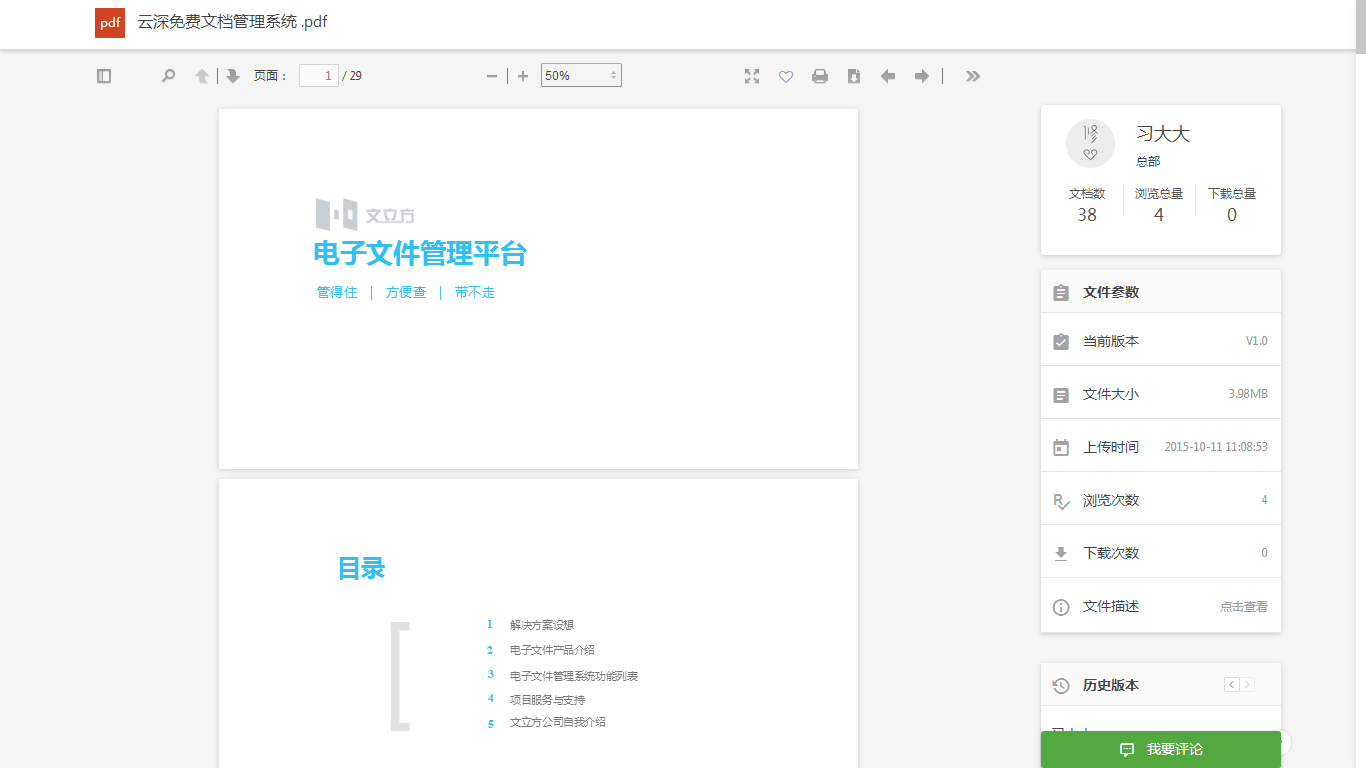Open the find-in-document magnifier
This screenshot has height=768, width=1366.
tap(168, 76)
